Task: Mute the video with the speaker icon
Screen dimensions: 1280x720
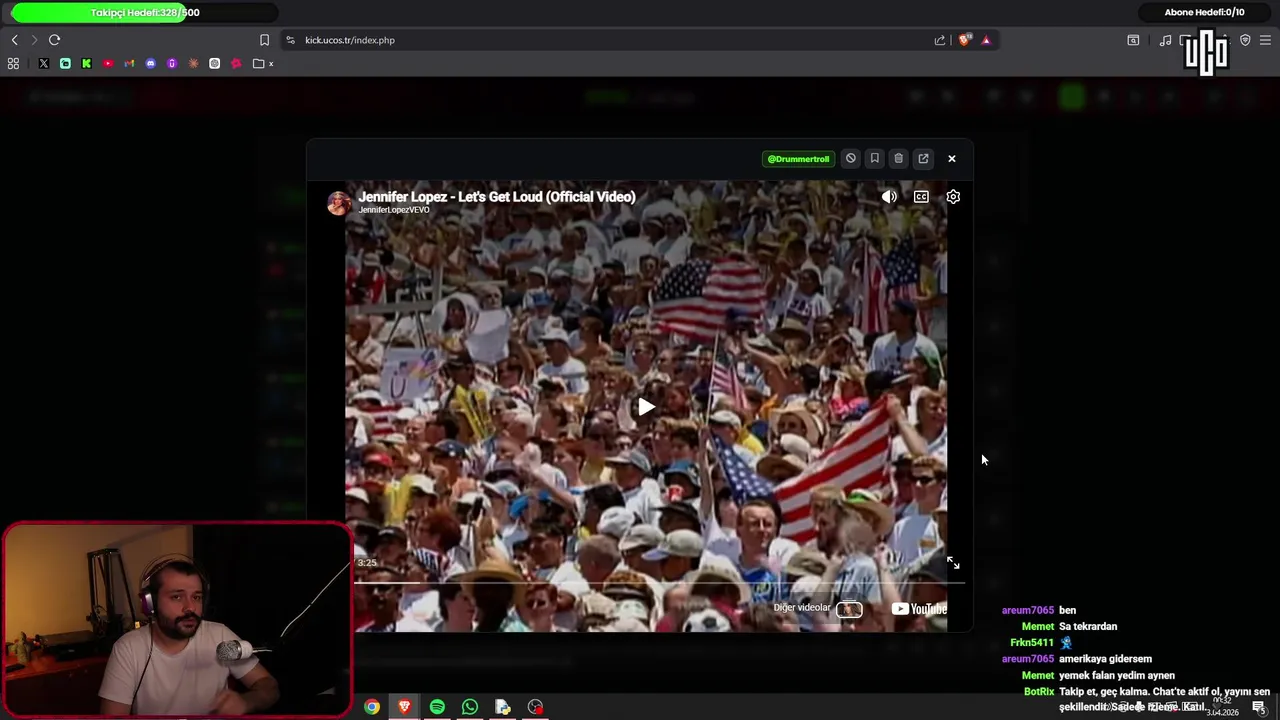Action: pos(889,197)
